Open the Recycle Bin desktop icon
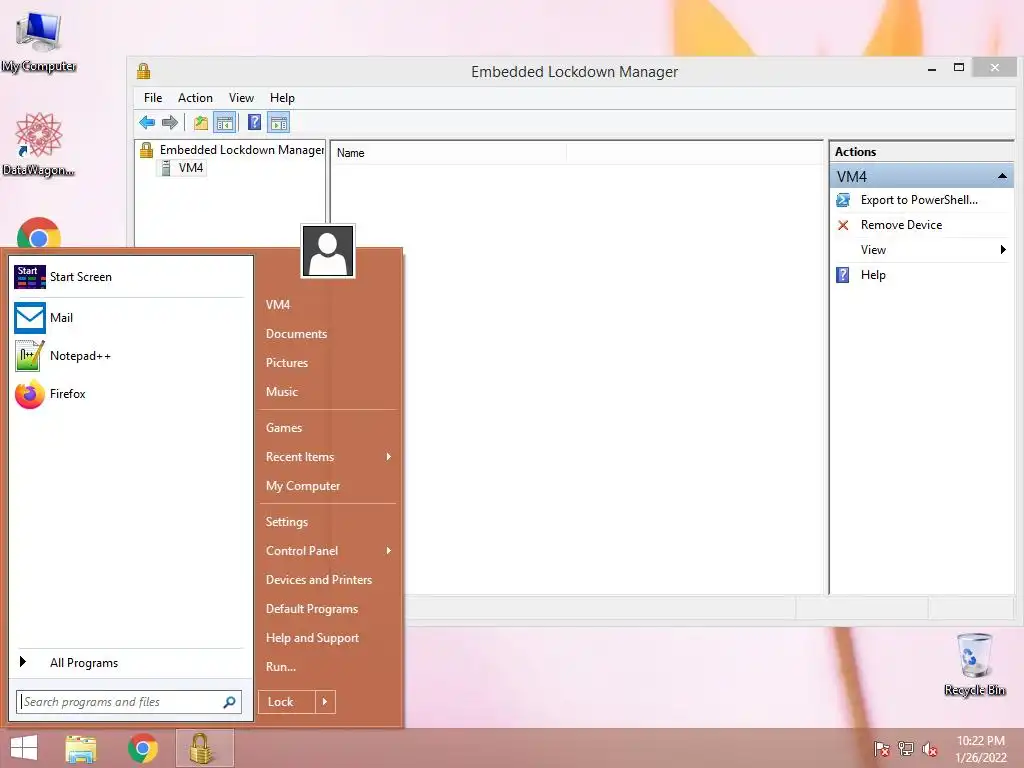Screen dimensions: 1024x768 [975, 665]
